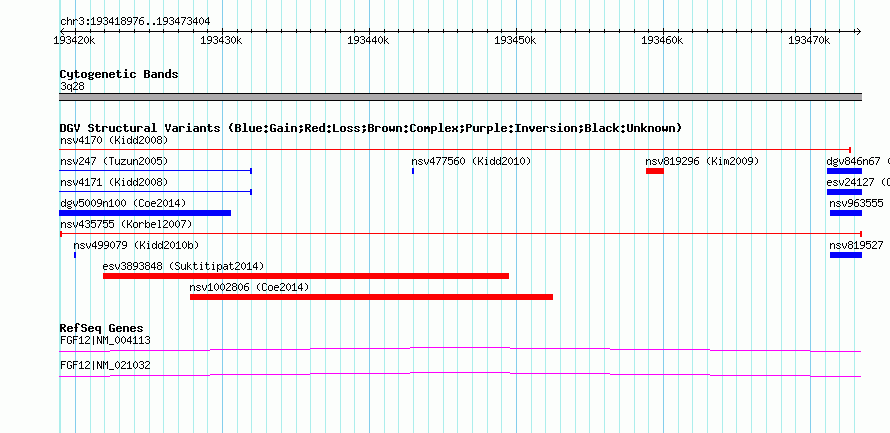Click the nsv819527 blue gain block
This screenshot has height=433, width=890.
pos(846,255)
